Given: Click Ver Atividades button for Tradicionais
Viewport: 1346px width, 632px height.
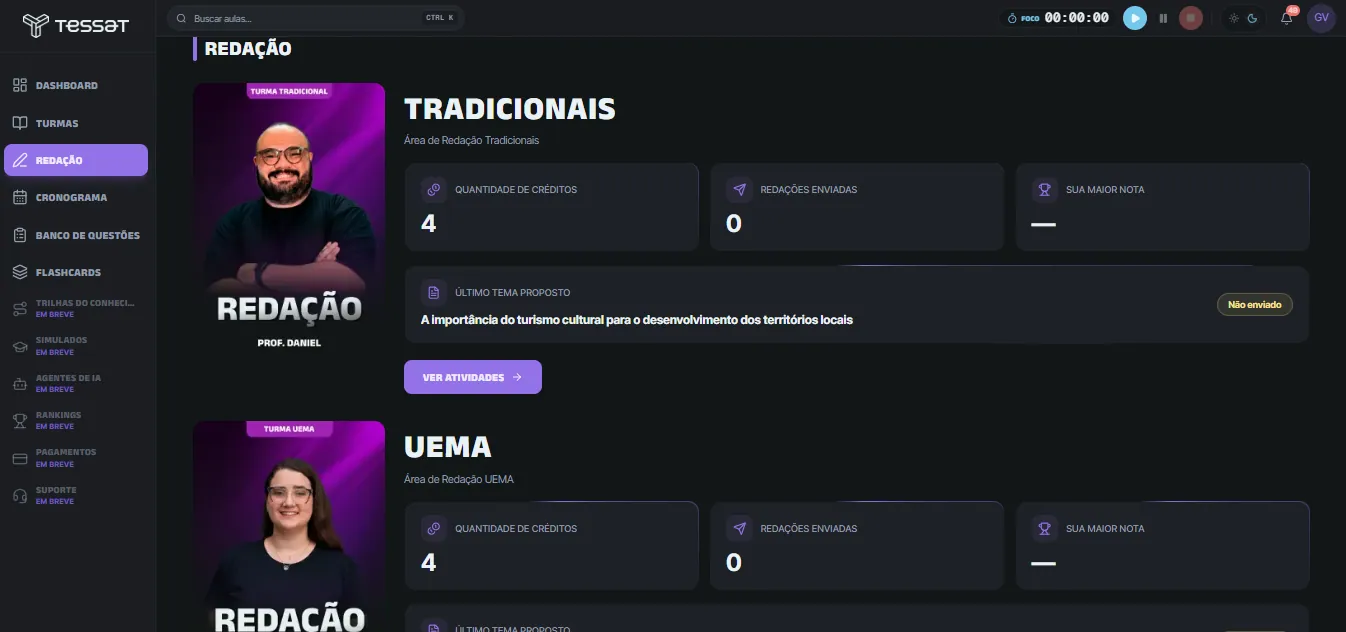Looking at the screenshot, I should click(473, 377).
